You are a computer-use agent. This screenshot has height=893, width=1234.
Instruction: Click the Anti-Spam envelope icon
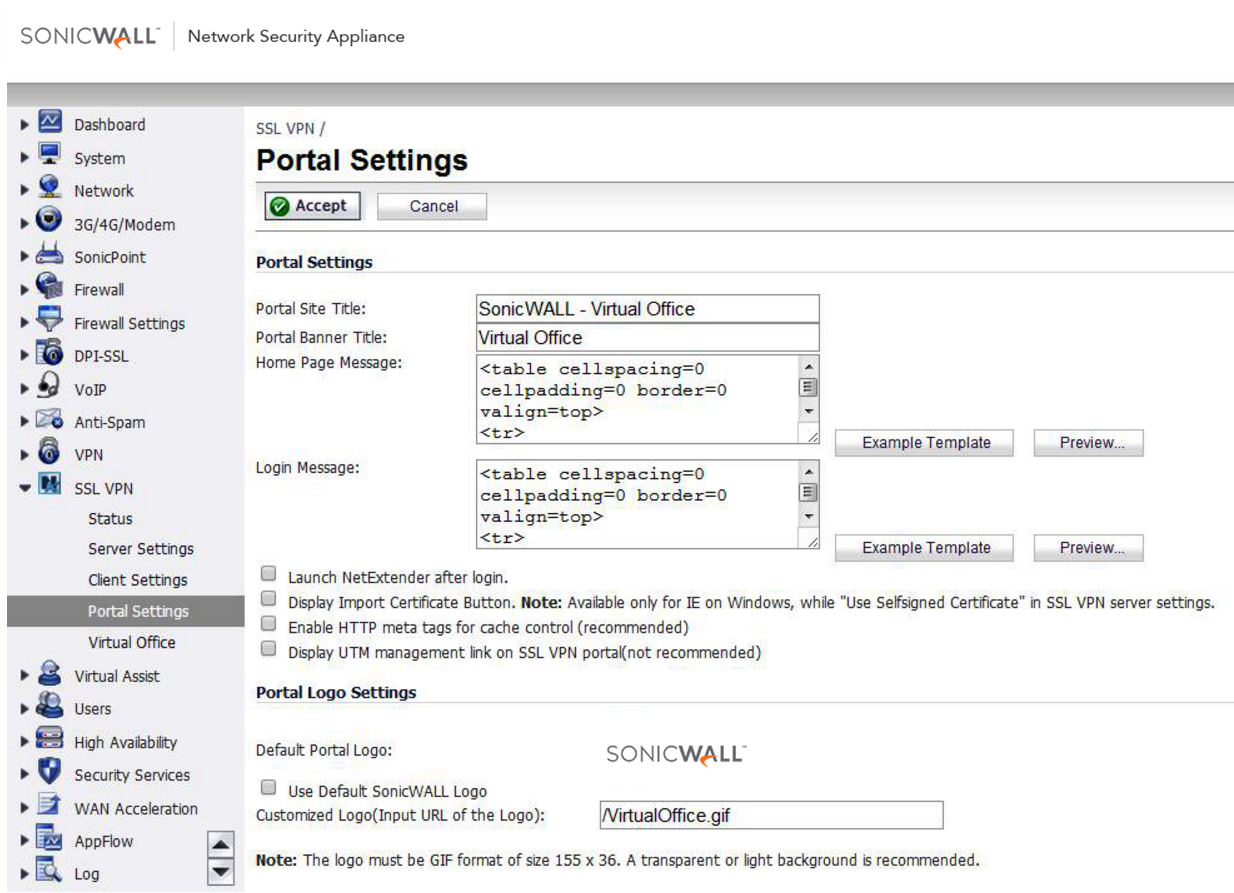click(x=50, y=421)
